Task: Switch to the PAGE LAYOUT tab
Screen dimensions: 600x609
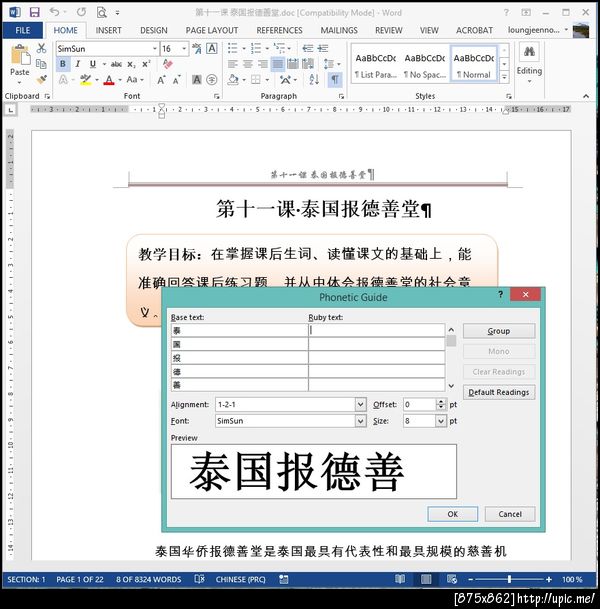Action: coord(212,30)
